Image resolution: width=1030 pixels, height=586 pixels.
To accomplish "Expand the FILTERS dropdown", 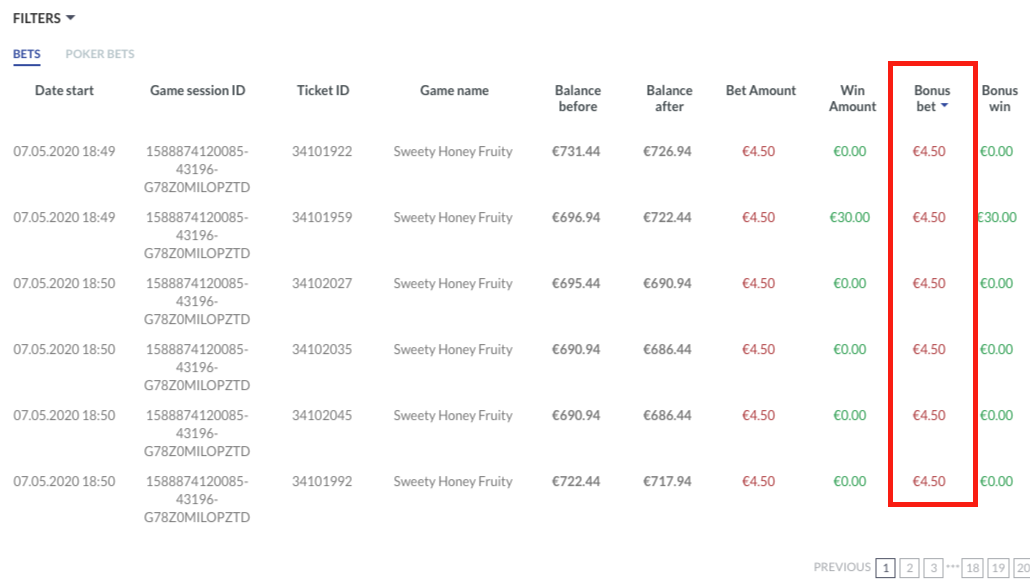I will tap(44, 18).
